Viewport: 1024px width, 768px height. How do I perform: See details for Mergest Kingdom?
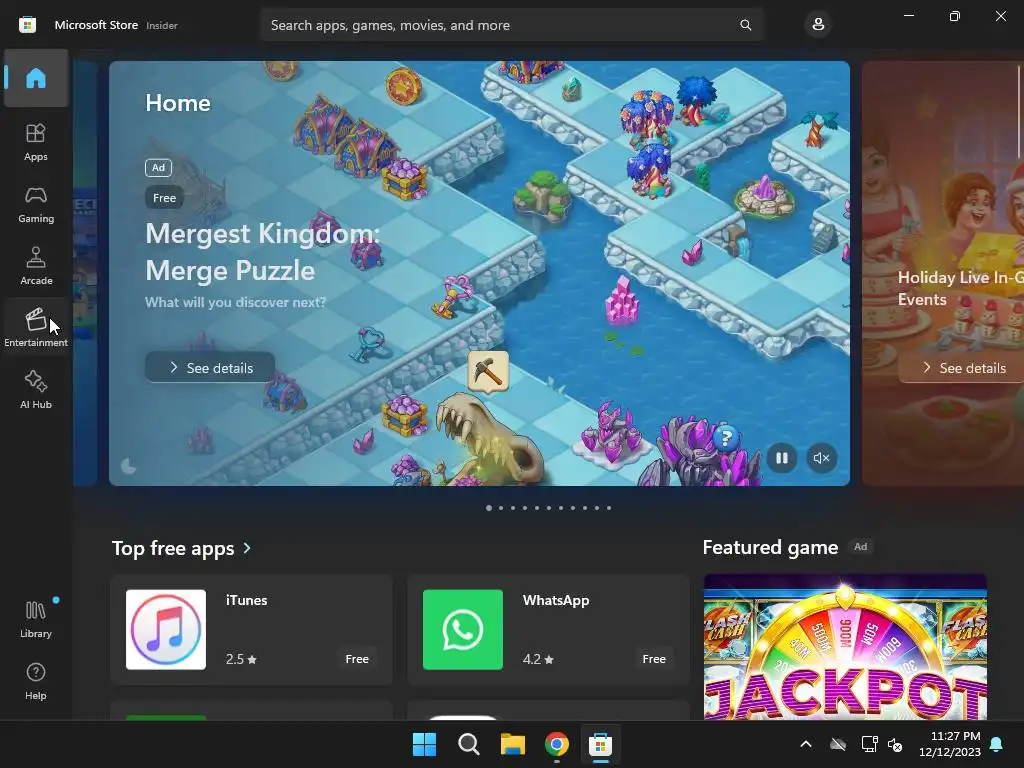[210, 368]
